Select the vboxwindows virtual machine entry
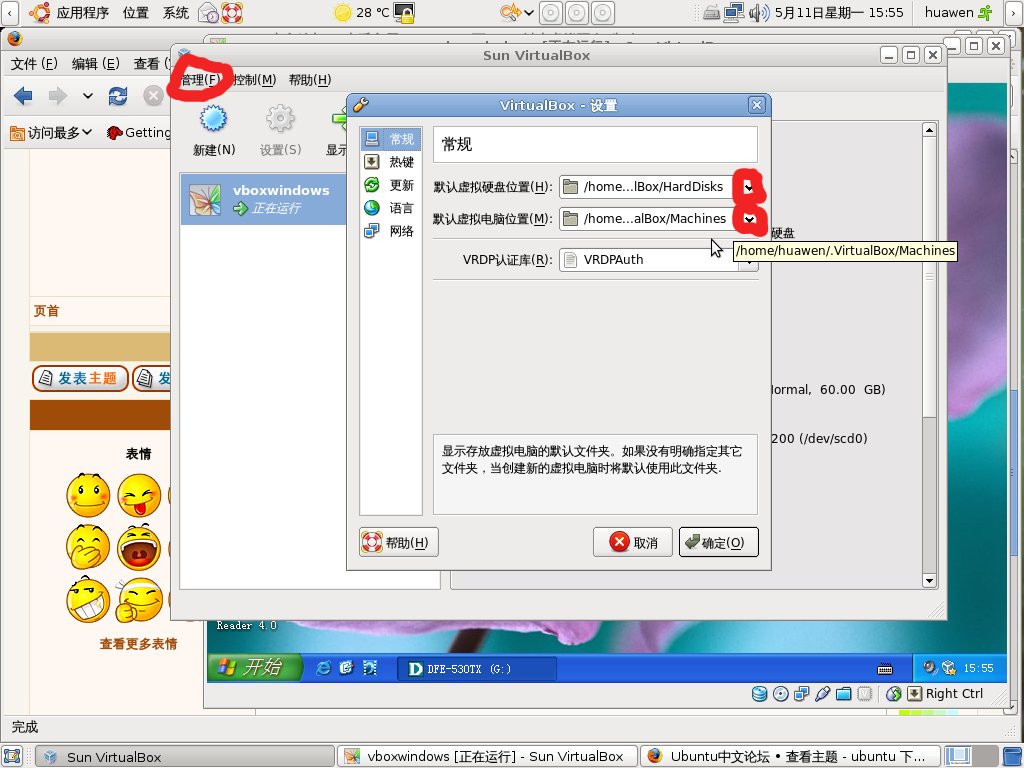Image resolution: width=1024 pixels, height=768 pixels. (263, 199)
